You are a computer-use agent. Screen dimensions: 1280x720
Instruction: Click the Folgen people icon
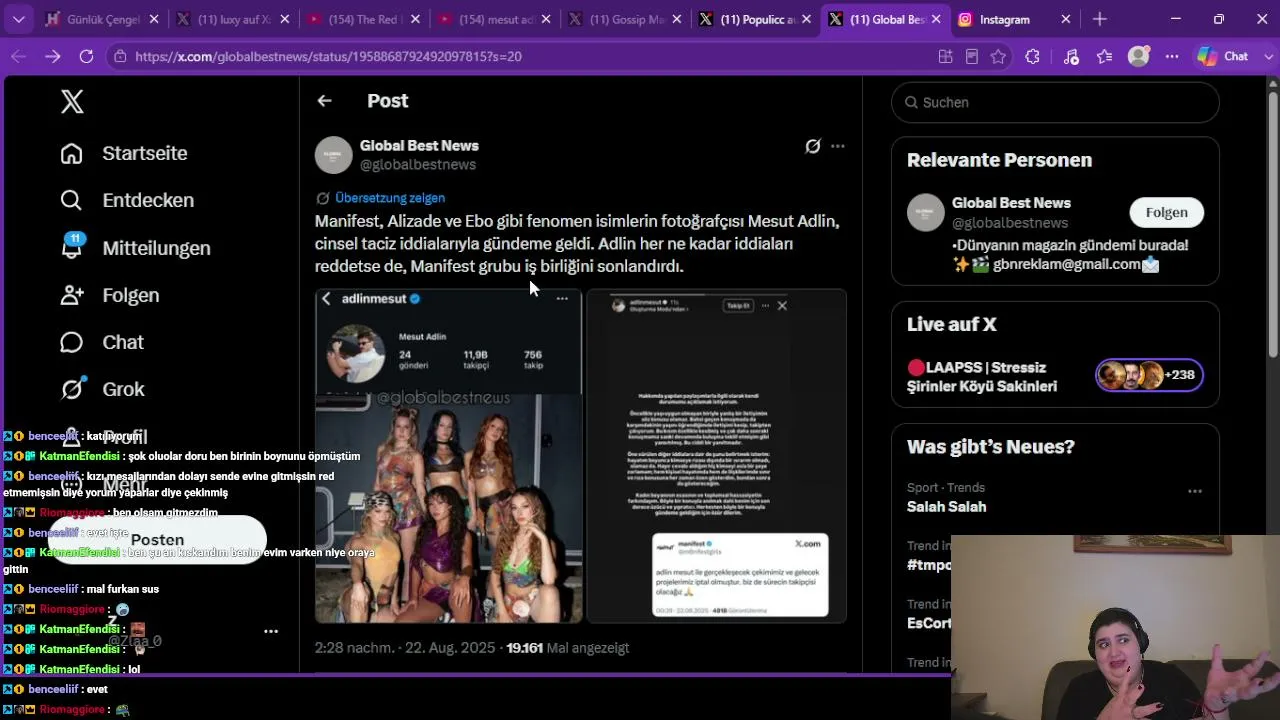(71, 295)
